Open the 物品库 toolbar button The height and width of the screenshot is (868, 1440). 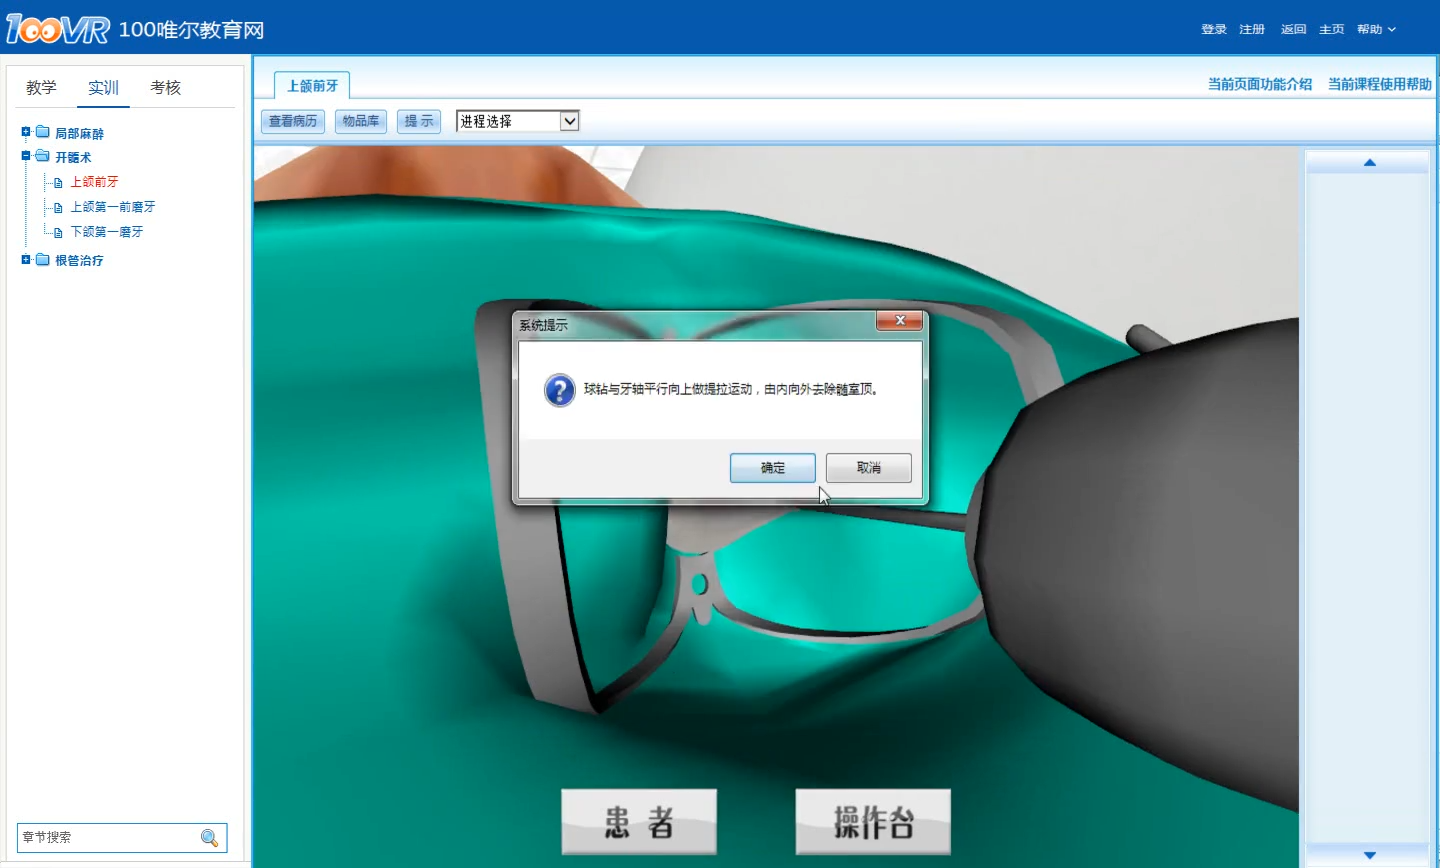(x=360, y=121)
